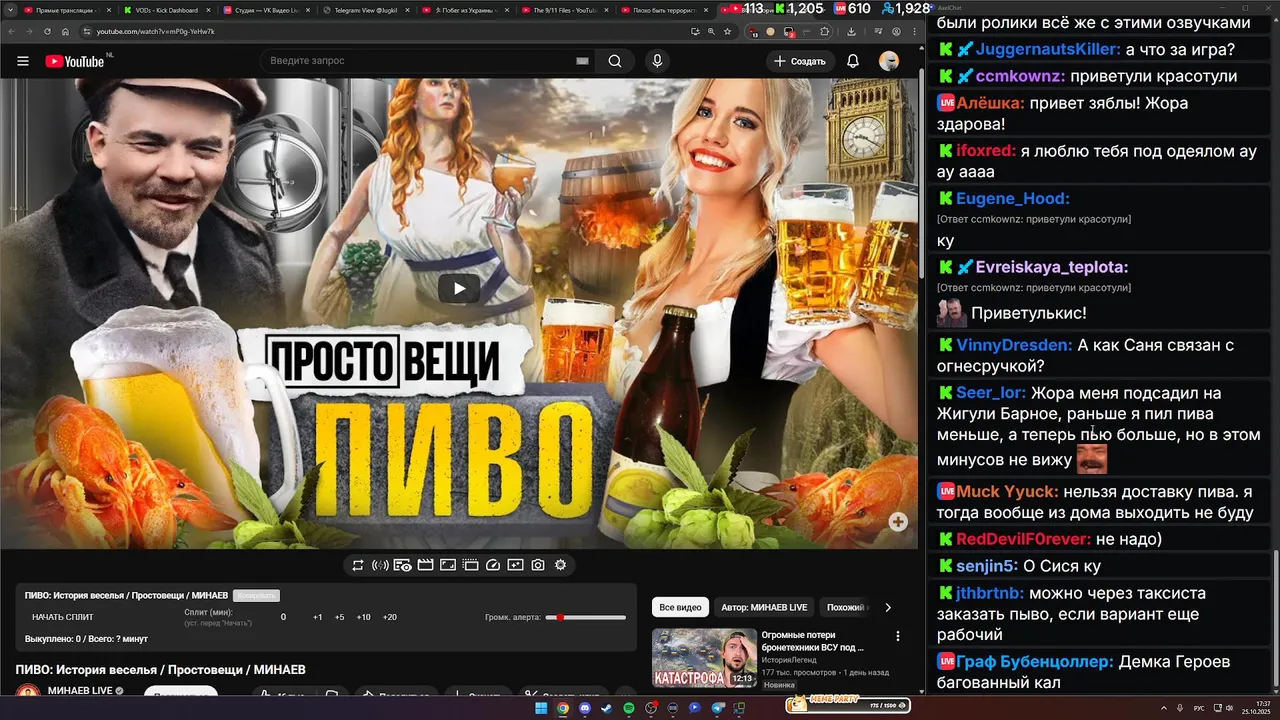Go to the YouTube home logo
1280x720 pixels.
point(75,61)
